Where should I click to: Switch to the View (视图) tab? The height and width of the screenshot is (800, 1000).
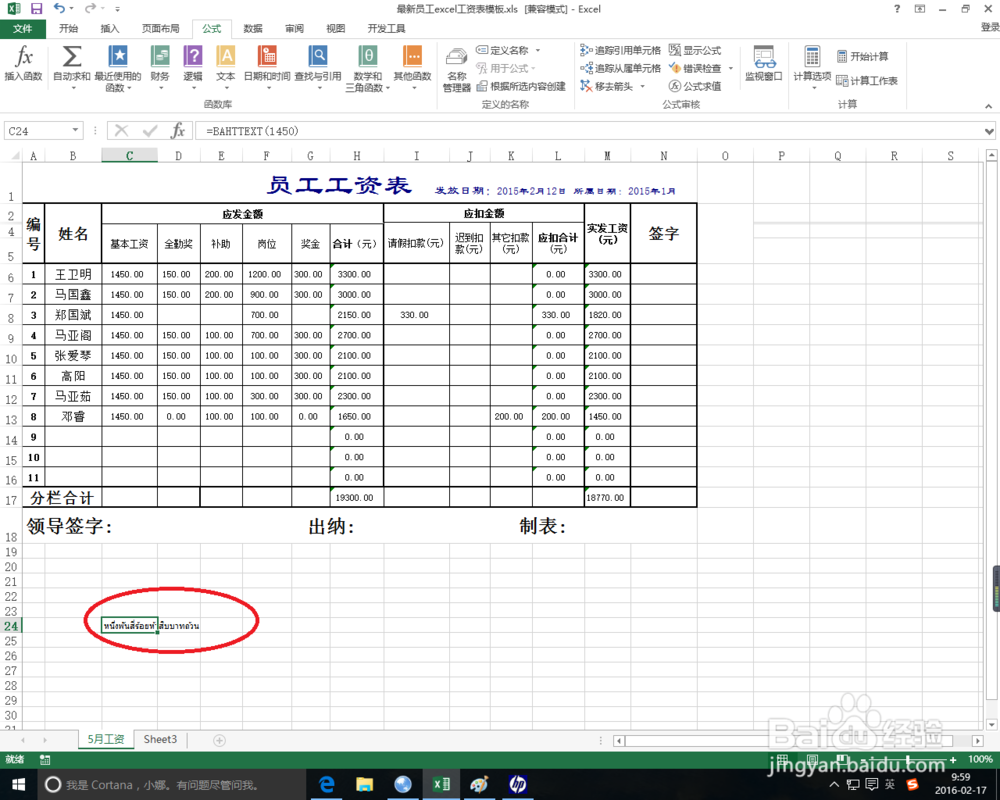[335, 28]
